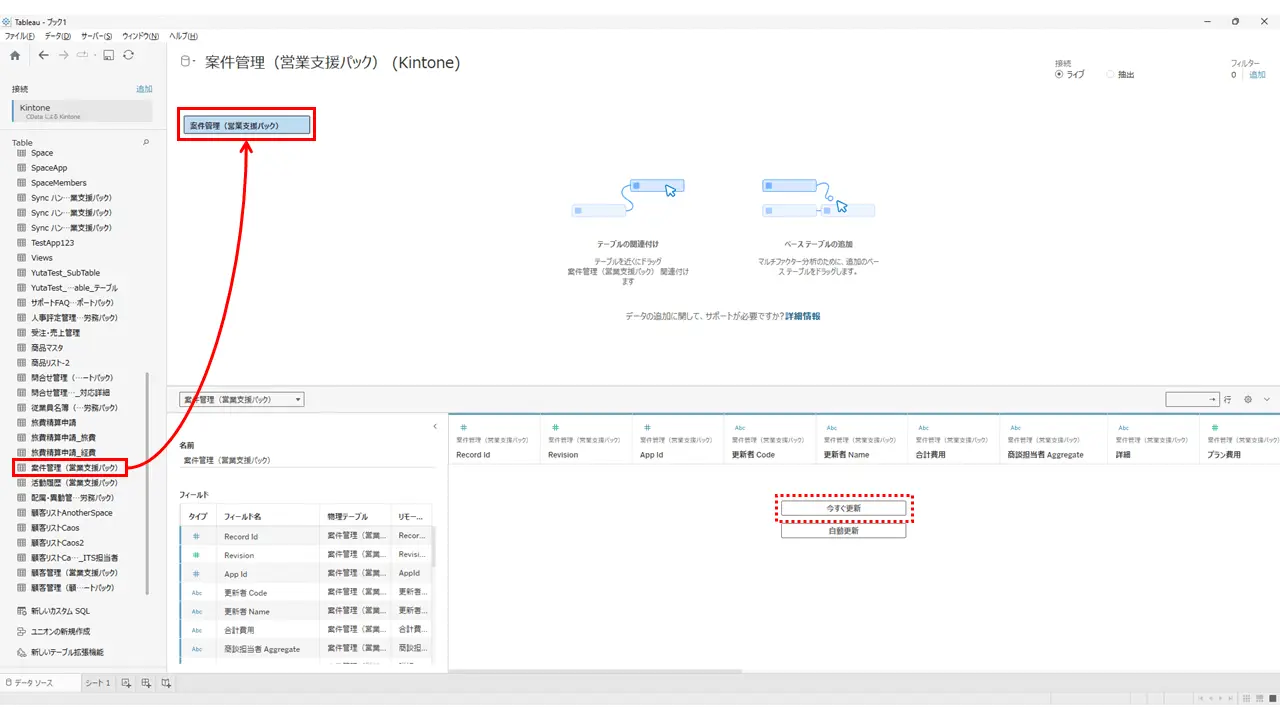Screen dimensions: 1280x720
Task: Click table icon next to SpaceApp
Action: [x=22, y=168]
